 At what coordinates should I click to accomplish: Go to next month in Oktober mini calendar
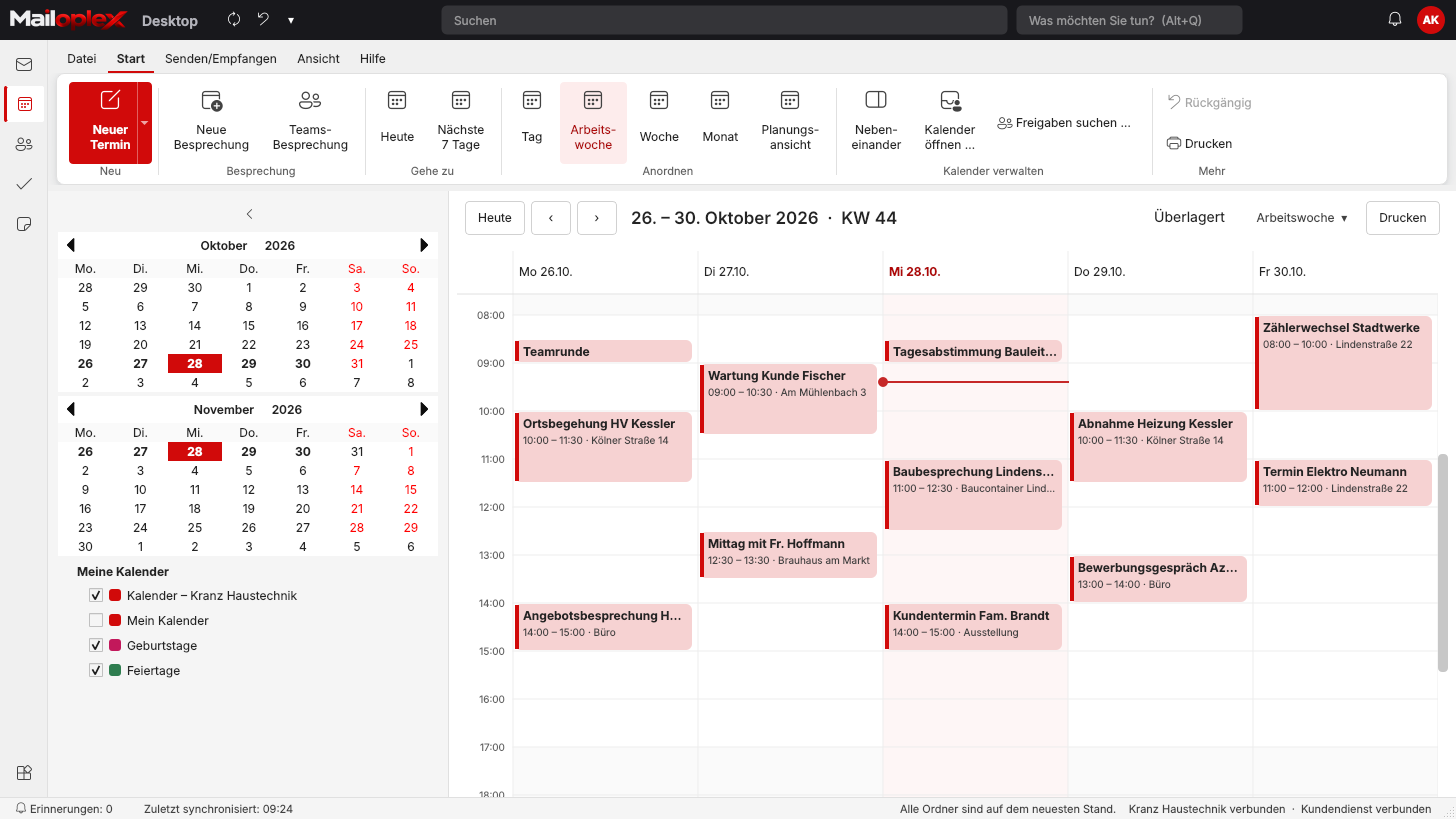425,245
